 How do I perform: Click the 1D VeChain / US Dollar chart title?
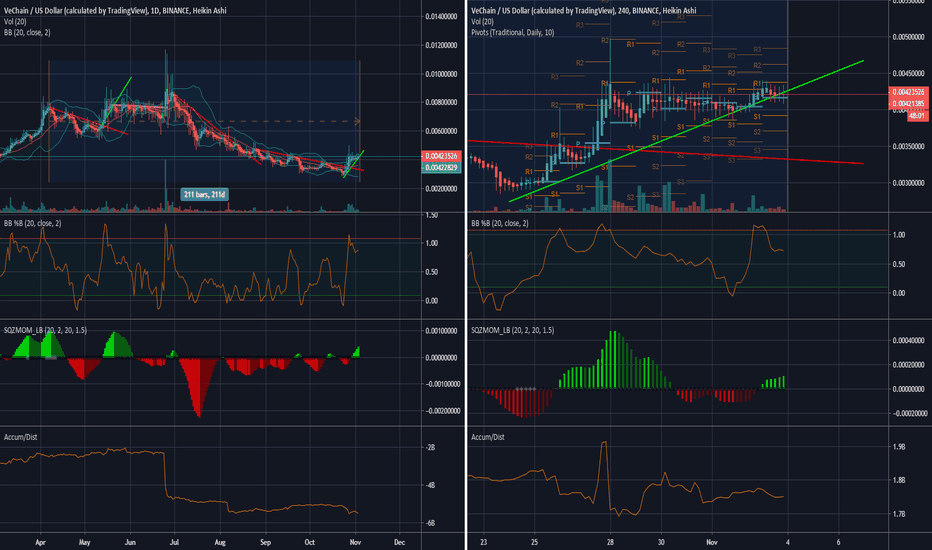pos(115,10)
